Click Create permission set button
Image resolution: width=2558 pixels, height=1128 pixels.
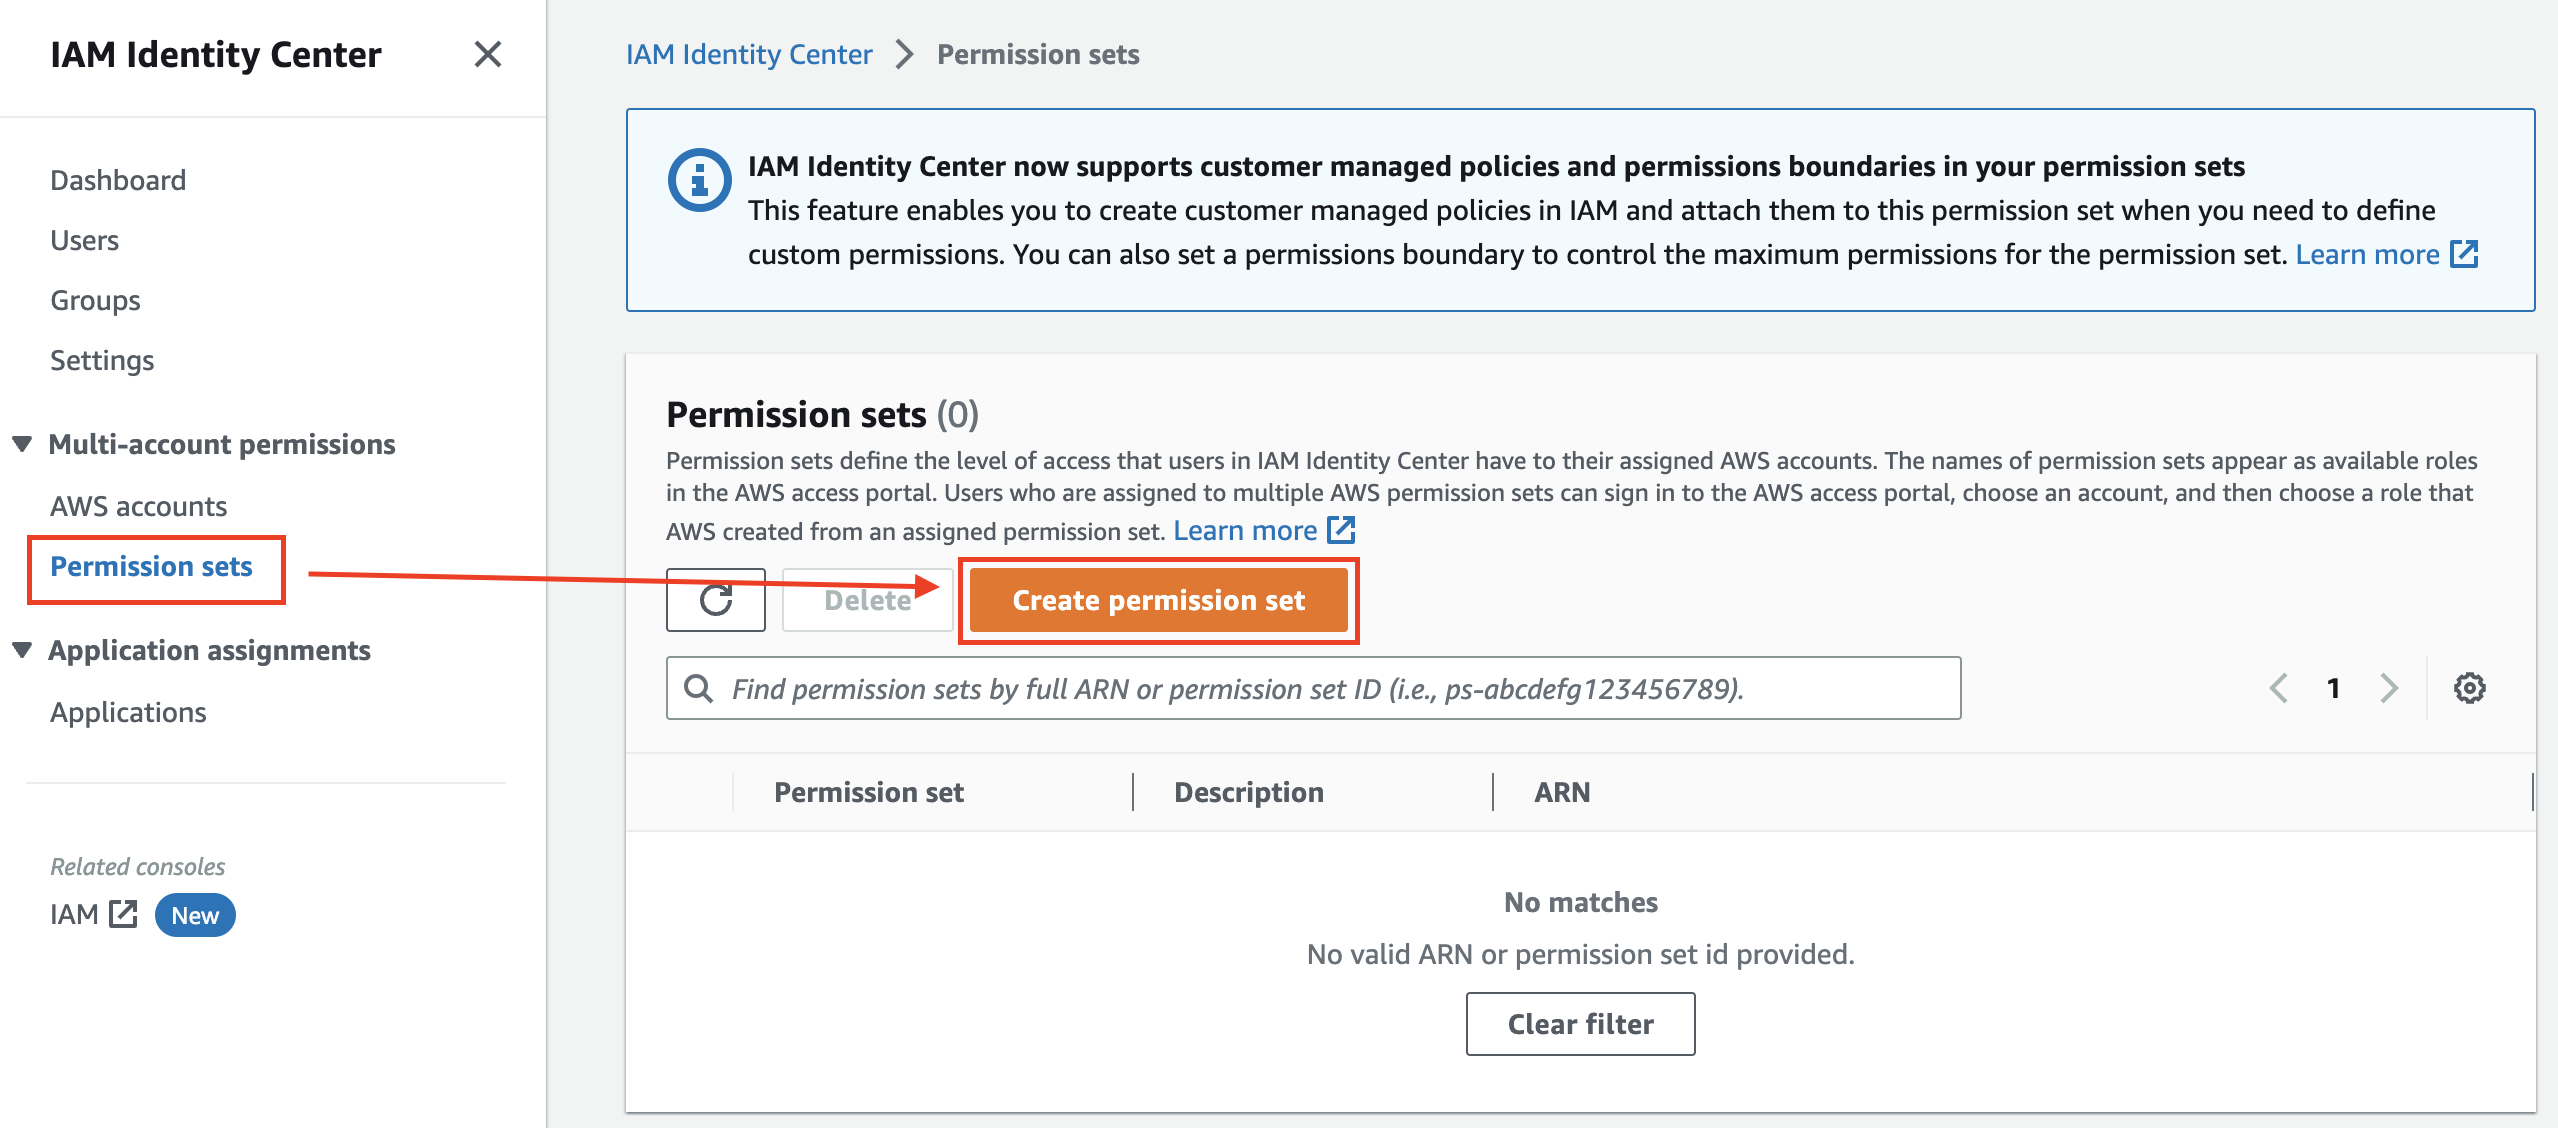click(x=1159, y=600)
